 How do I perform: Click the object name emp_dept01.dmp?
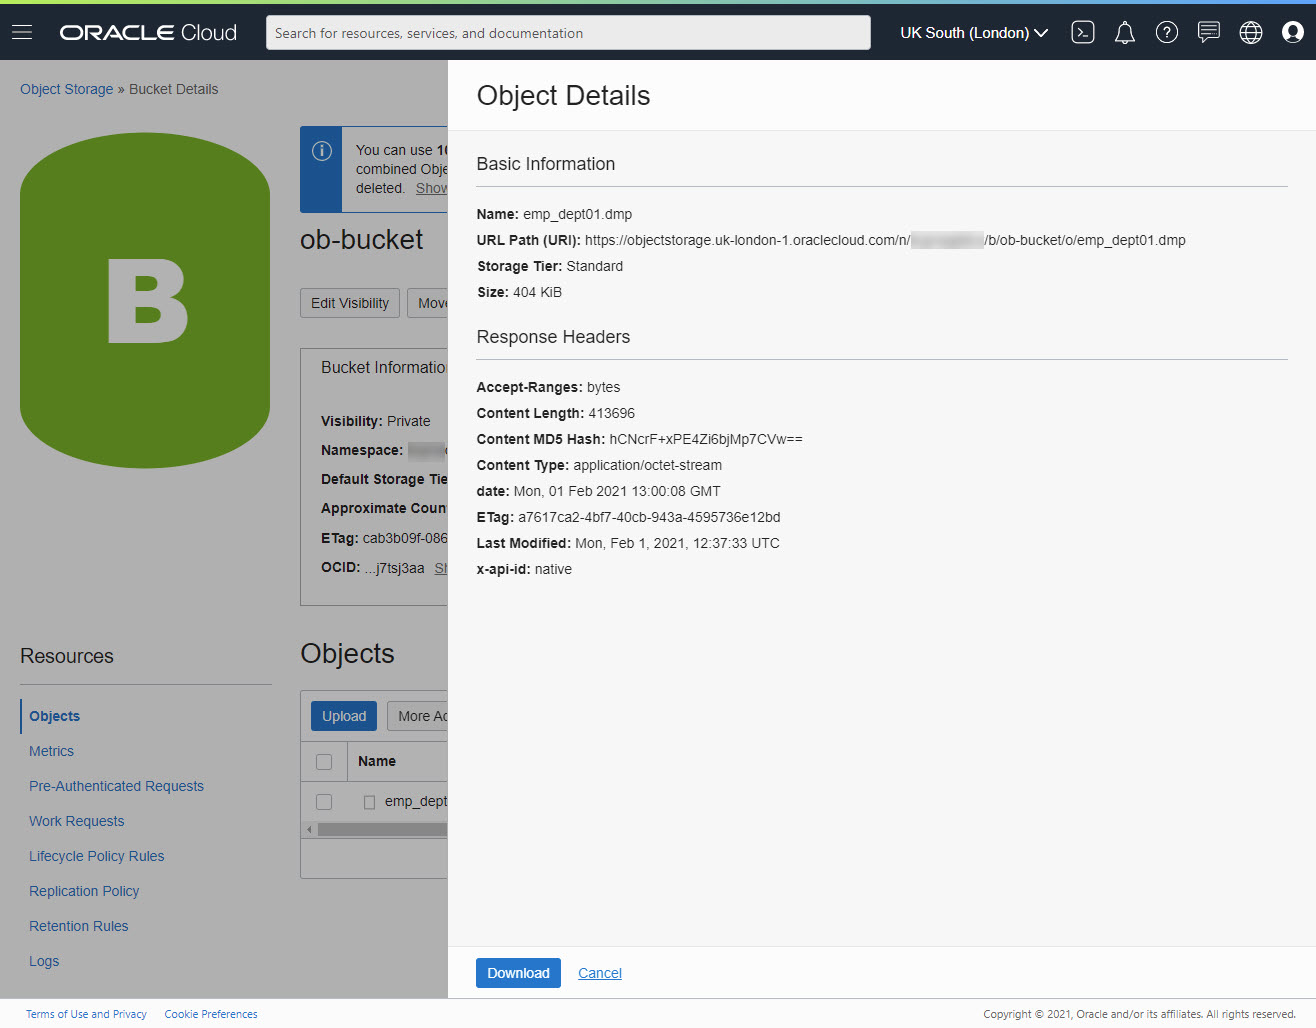(577, 214)
